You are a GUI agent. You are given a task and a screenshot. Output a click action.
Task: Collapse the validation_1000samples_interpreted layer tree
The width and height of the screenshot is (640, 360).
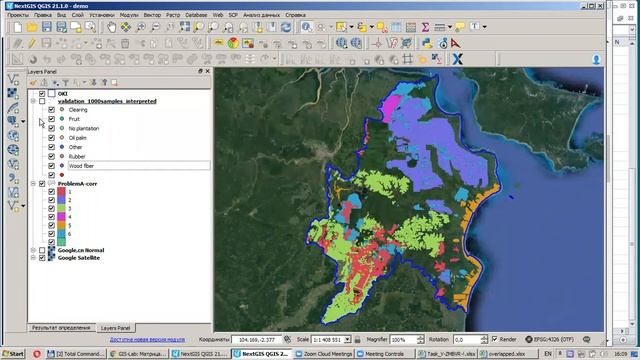pyautogui.click(x=33, y=101)
